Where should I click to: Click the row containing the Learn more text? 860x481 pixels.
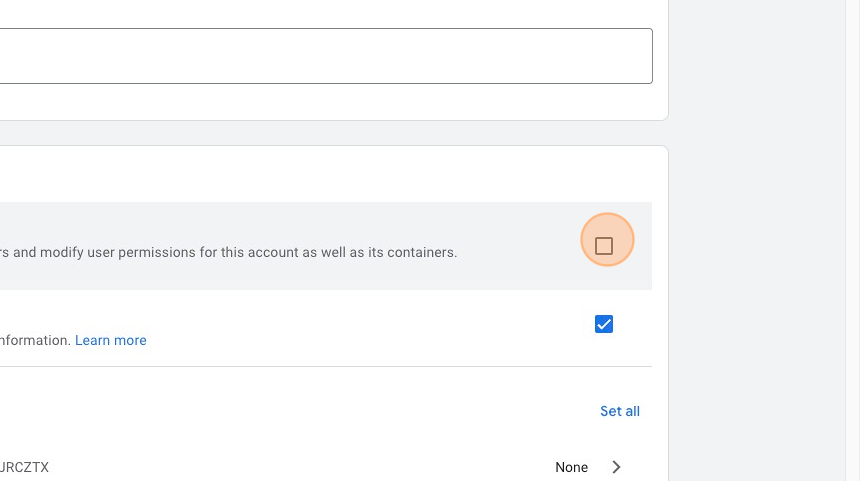(300, 326)
